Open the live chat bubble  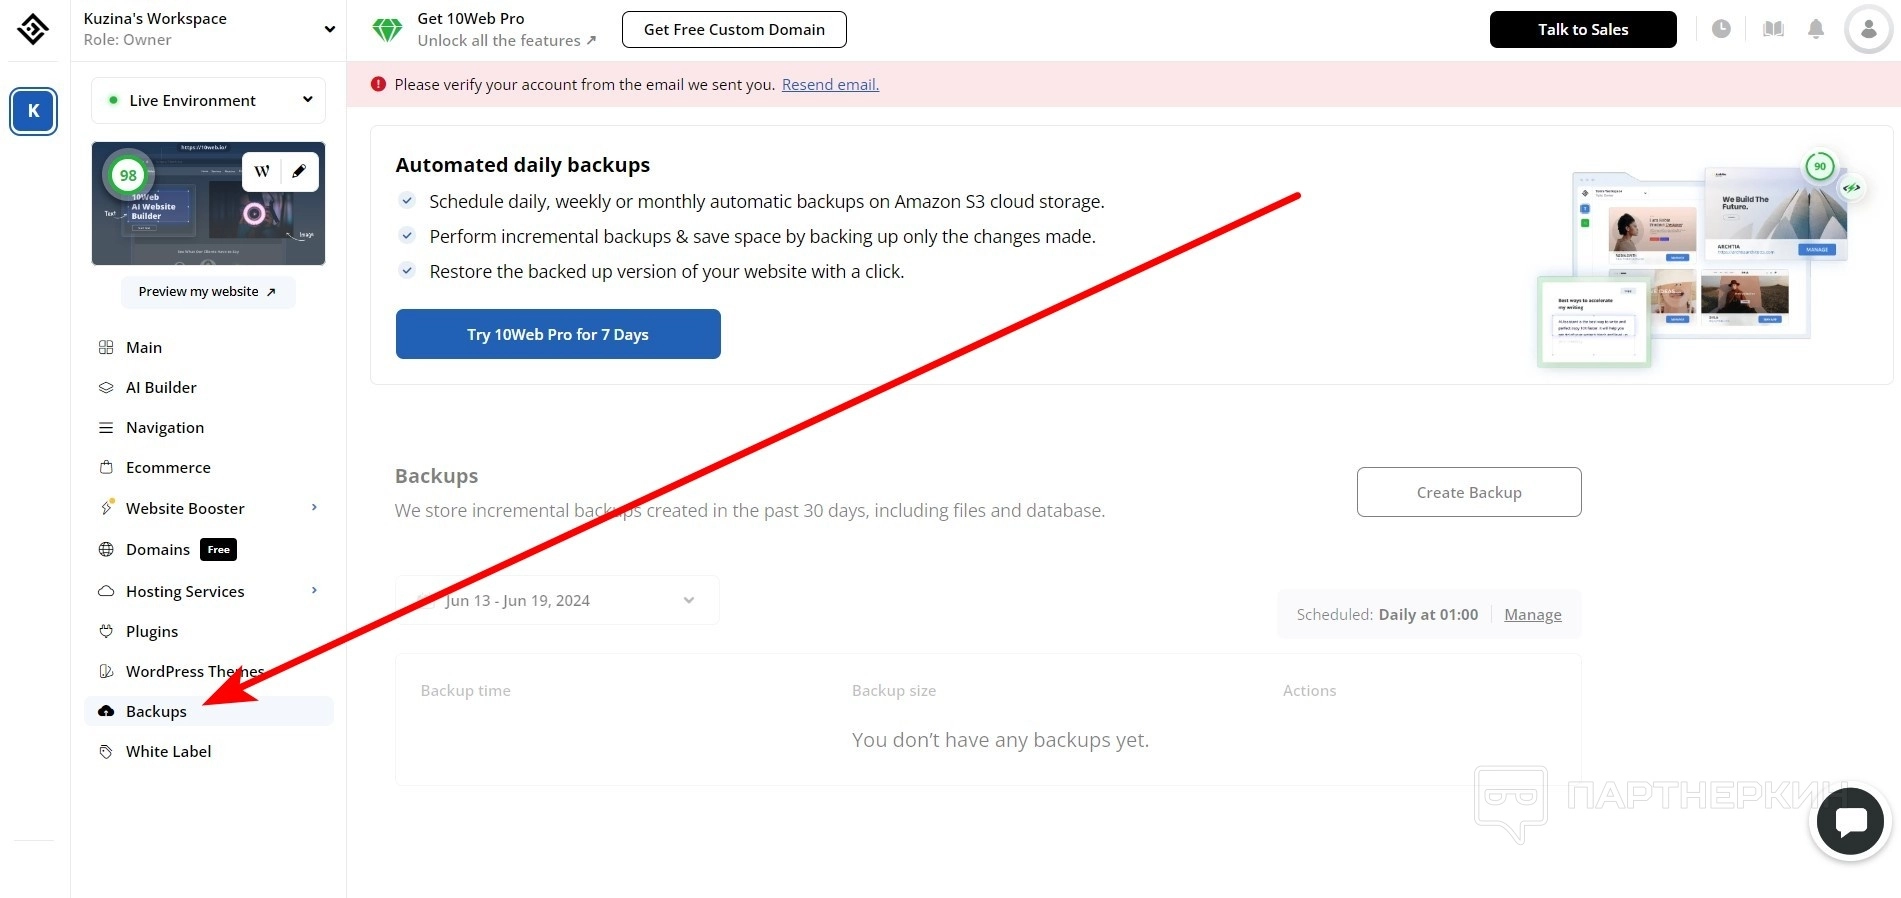[1850, 822]
